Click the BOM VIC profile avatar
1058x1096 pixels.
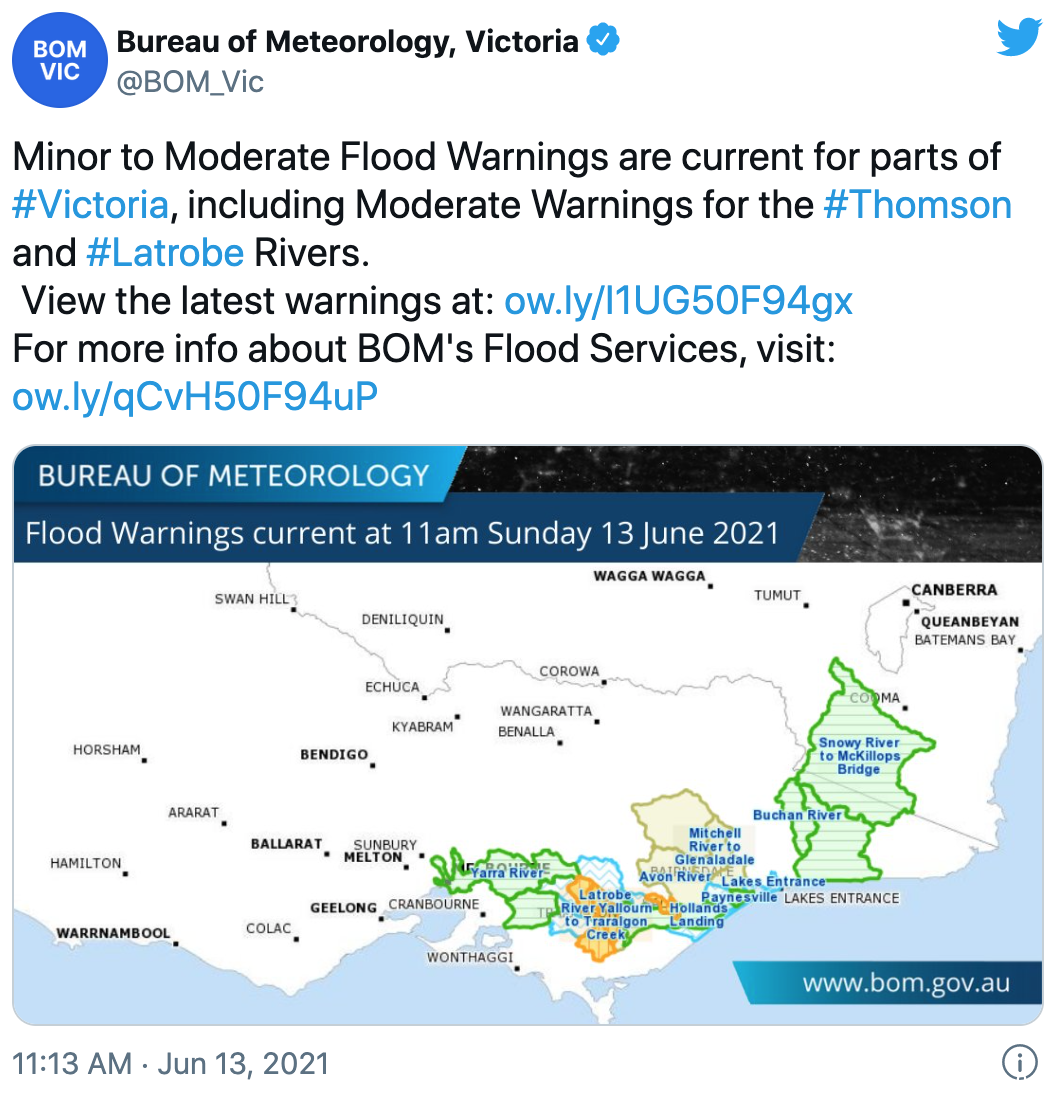pos(59,60)
